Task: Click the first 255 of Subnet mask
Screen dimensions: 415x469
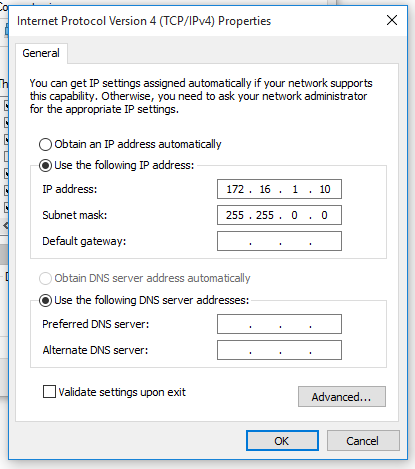Action: [x=235, y=215]
